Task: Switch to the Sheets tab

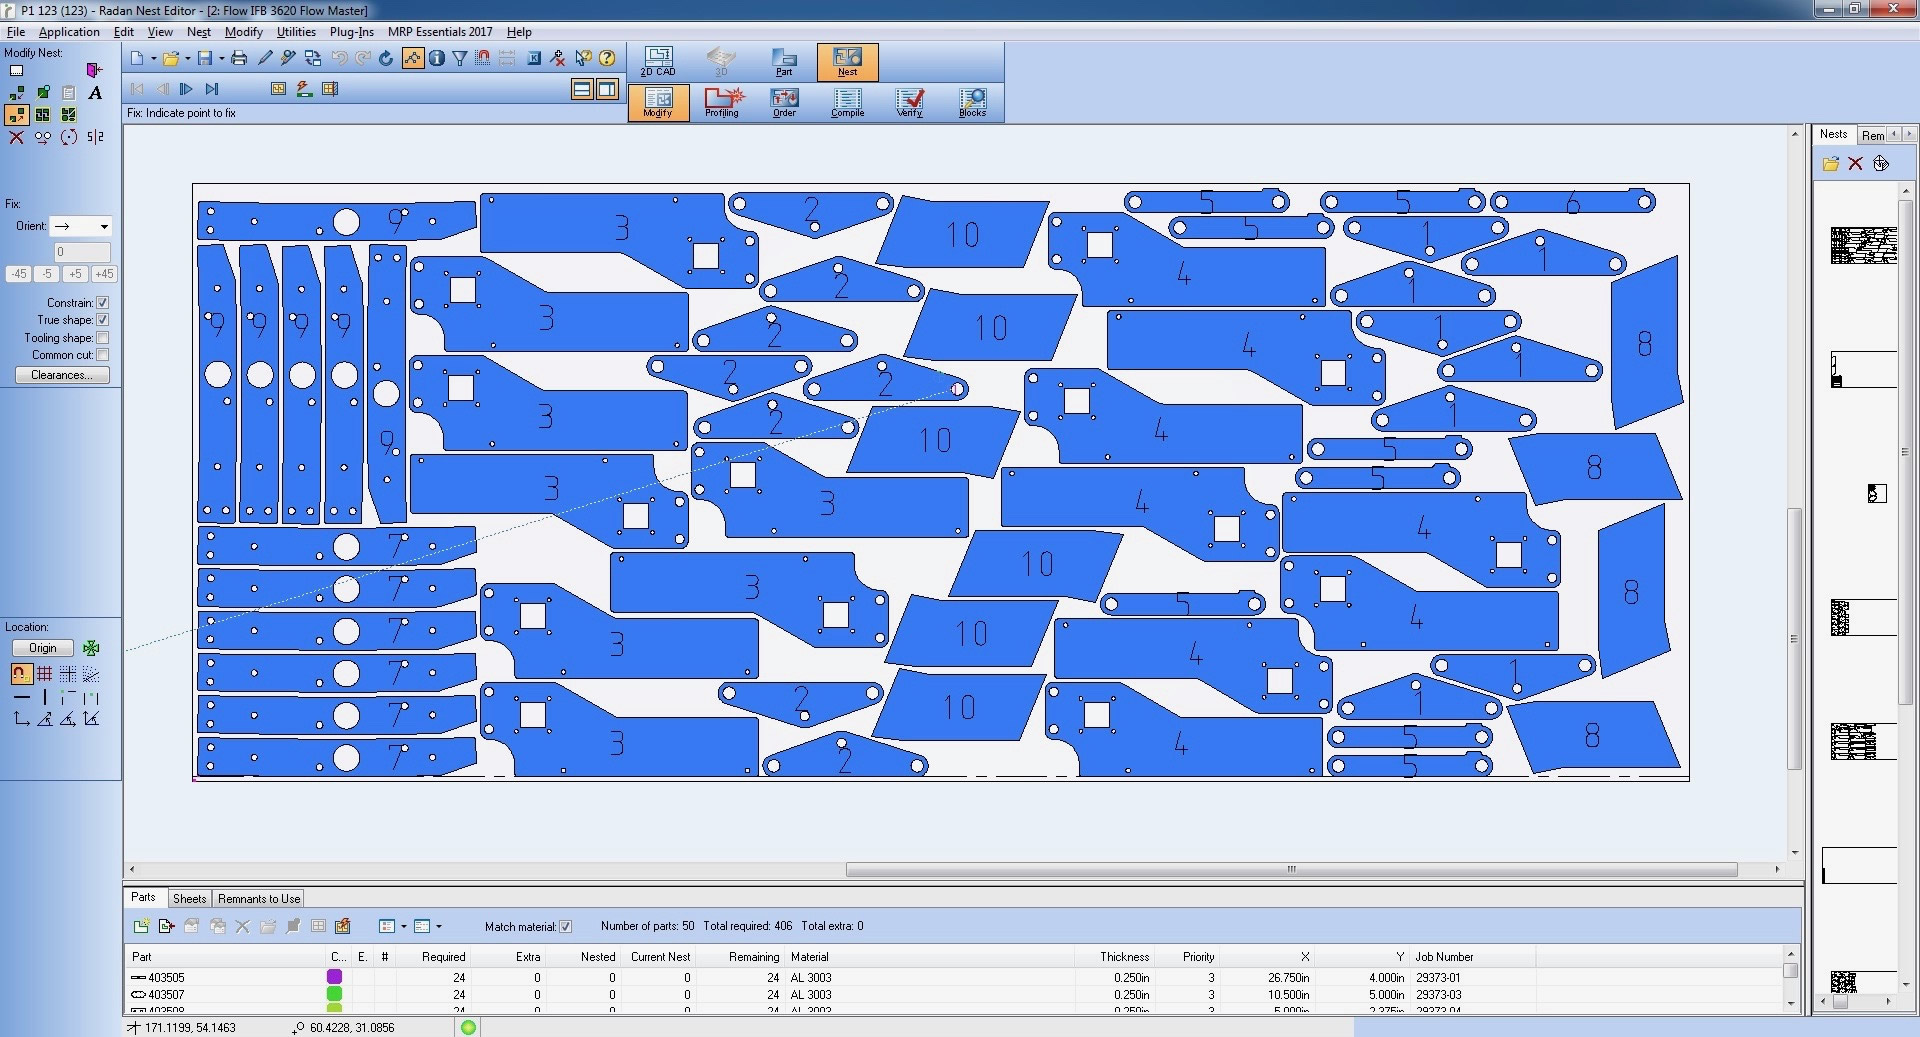Action: click(x=189, y=899)
